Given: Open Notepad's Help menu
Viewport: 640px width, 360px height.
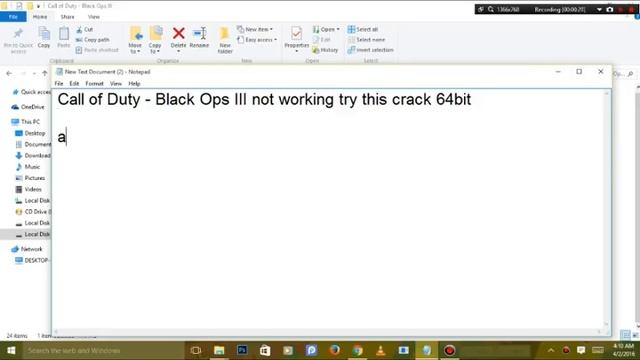Looking at the screenshot, I should click(x=134, y=83).
